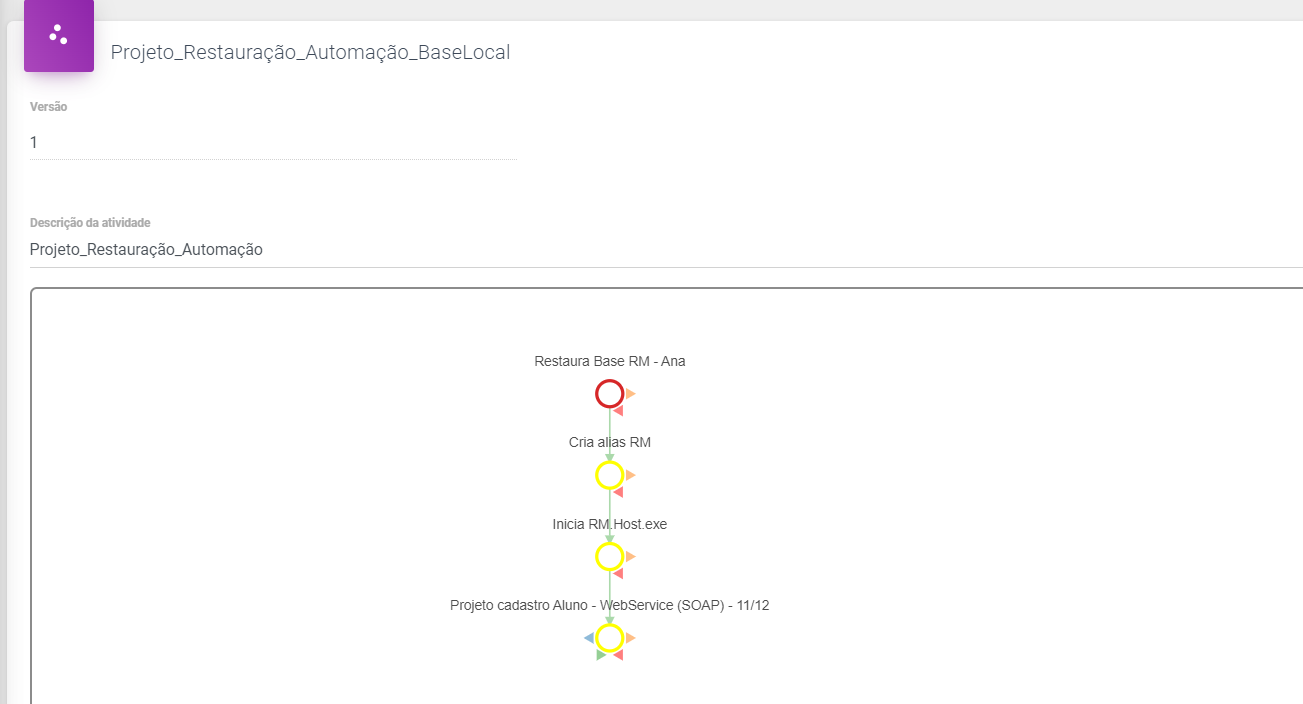Select the Inicia RM.Host.exe node circle
The width and height of the screenshot is (1303, 704).
(610, 556)
